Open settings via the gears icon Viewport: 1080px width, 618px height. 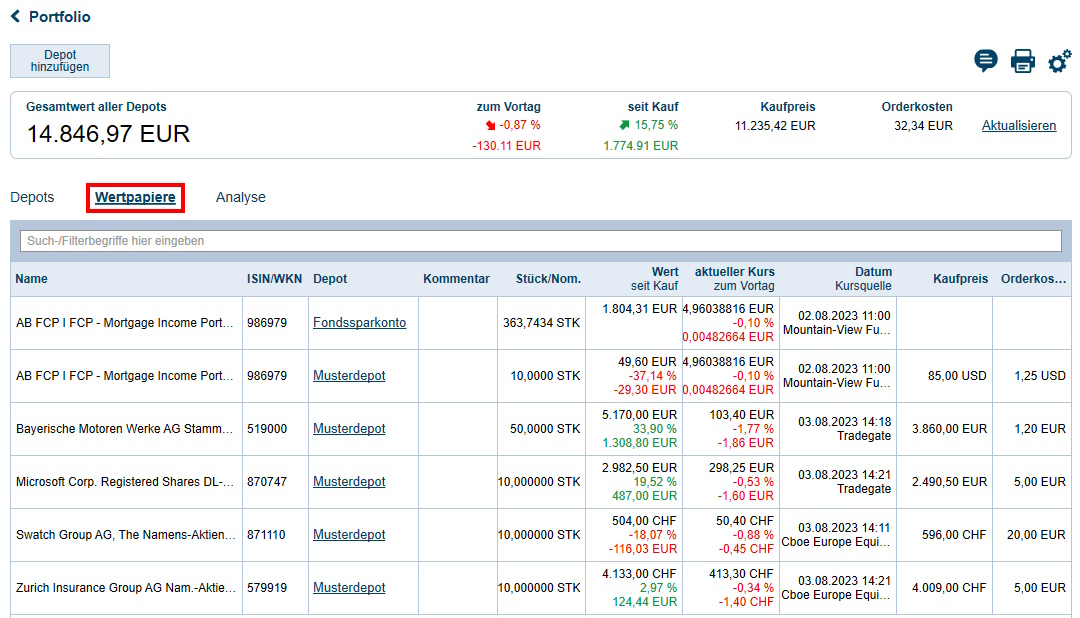pos(1059,62)
